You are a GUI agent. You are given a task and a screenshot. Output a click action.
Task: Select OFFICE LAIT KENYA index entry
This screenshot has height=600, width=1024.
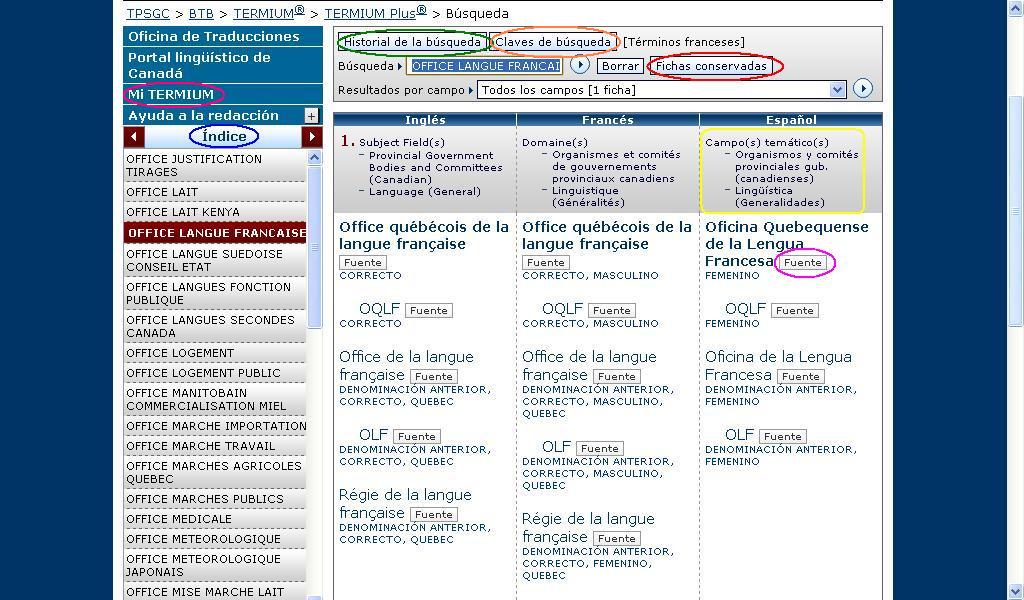point(214,212)
